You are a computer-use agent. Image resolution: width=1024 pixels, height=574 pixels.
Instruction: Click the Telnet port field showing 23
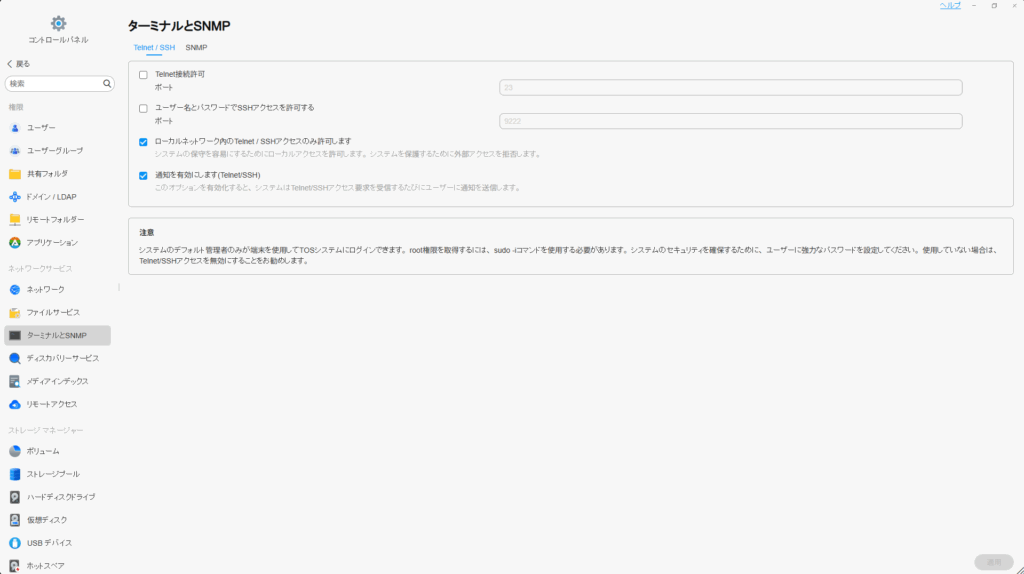[x=730, y=88]
